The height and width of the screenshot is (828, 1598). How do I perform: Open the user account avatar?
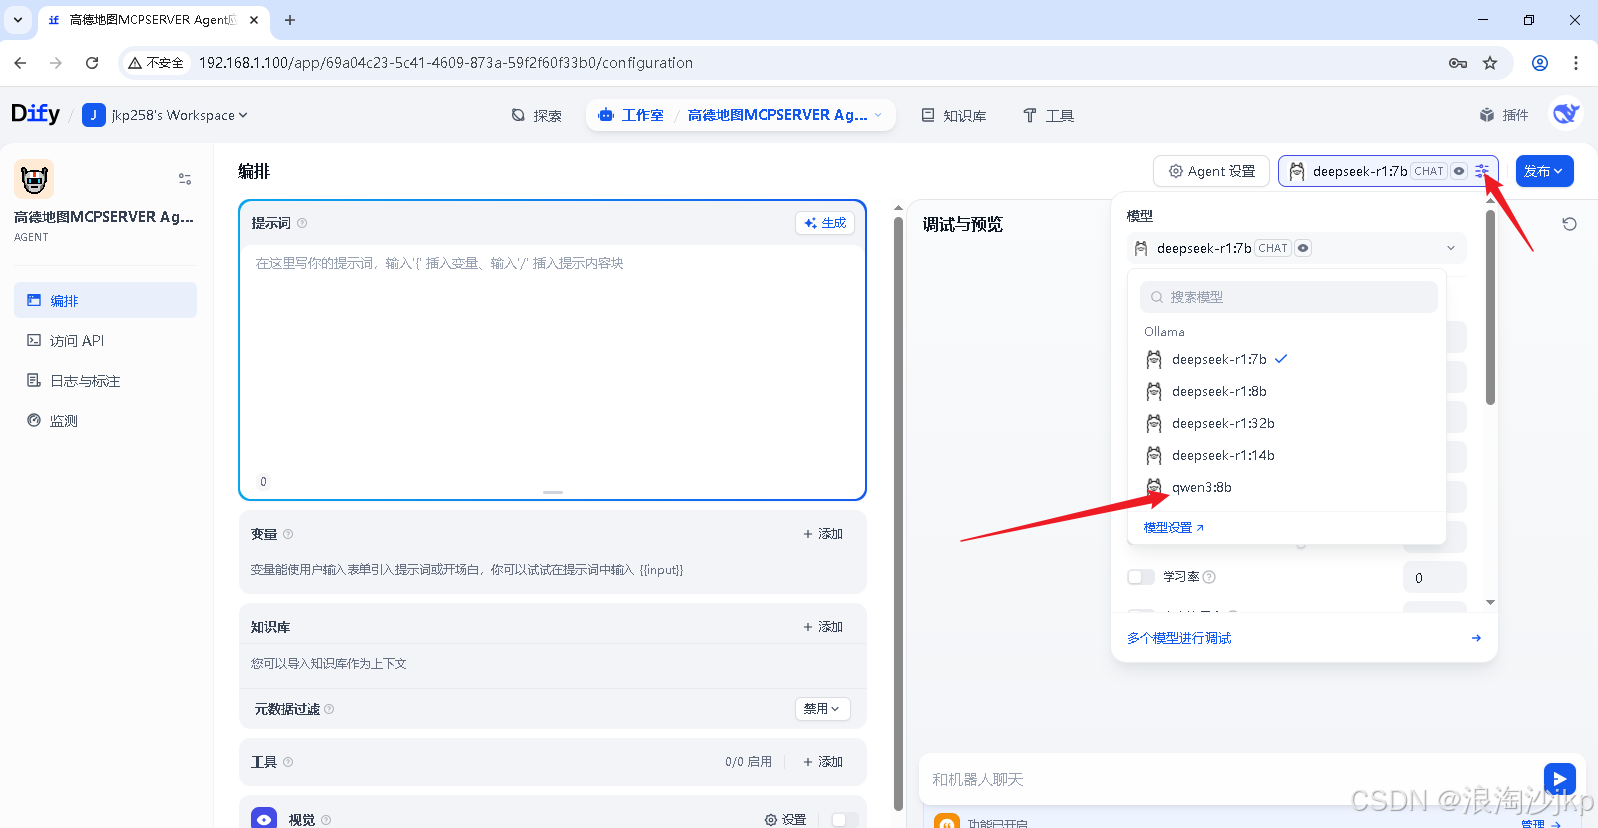coord(1565,114)
